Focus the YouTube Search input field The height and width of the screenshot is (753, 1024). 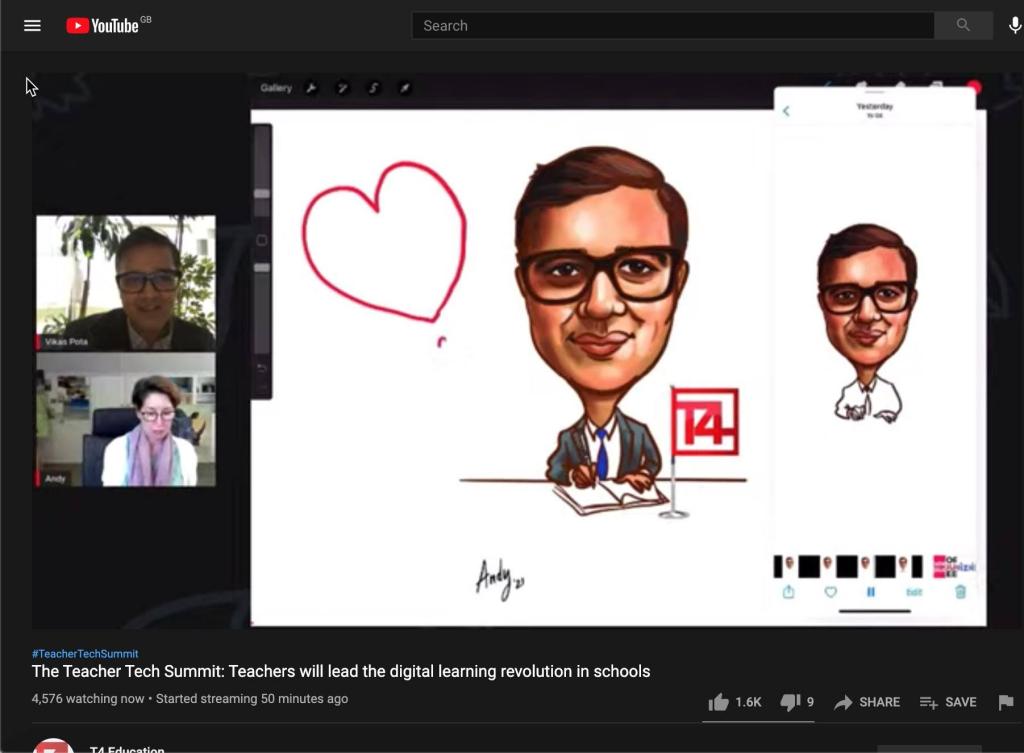point(672,26)
